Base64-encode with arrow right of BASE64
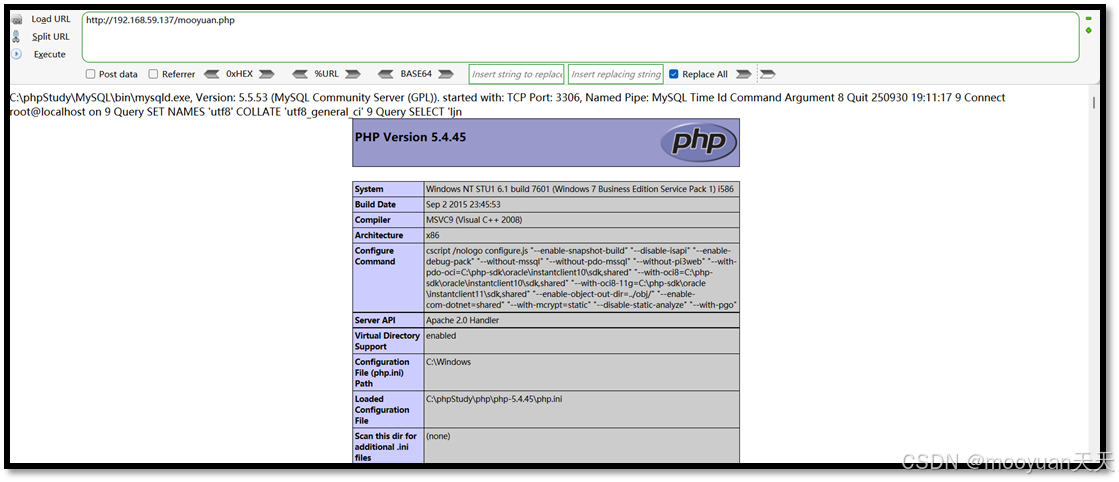1119x482 pixels. click(x=446, y=74)
